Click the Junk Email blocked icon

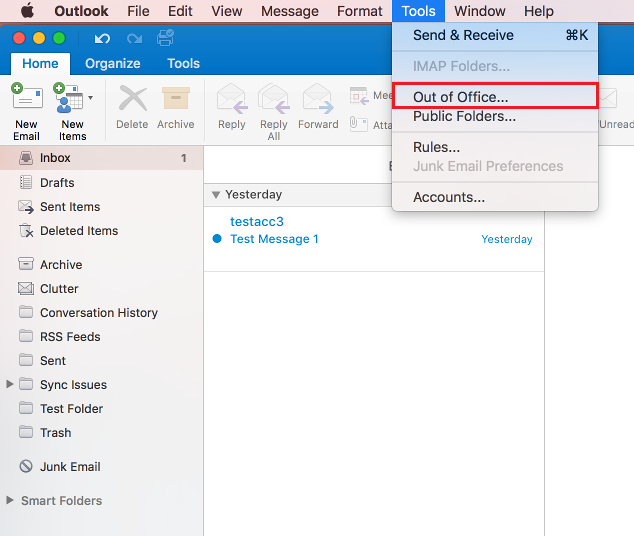26,466
